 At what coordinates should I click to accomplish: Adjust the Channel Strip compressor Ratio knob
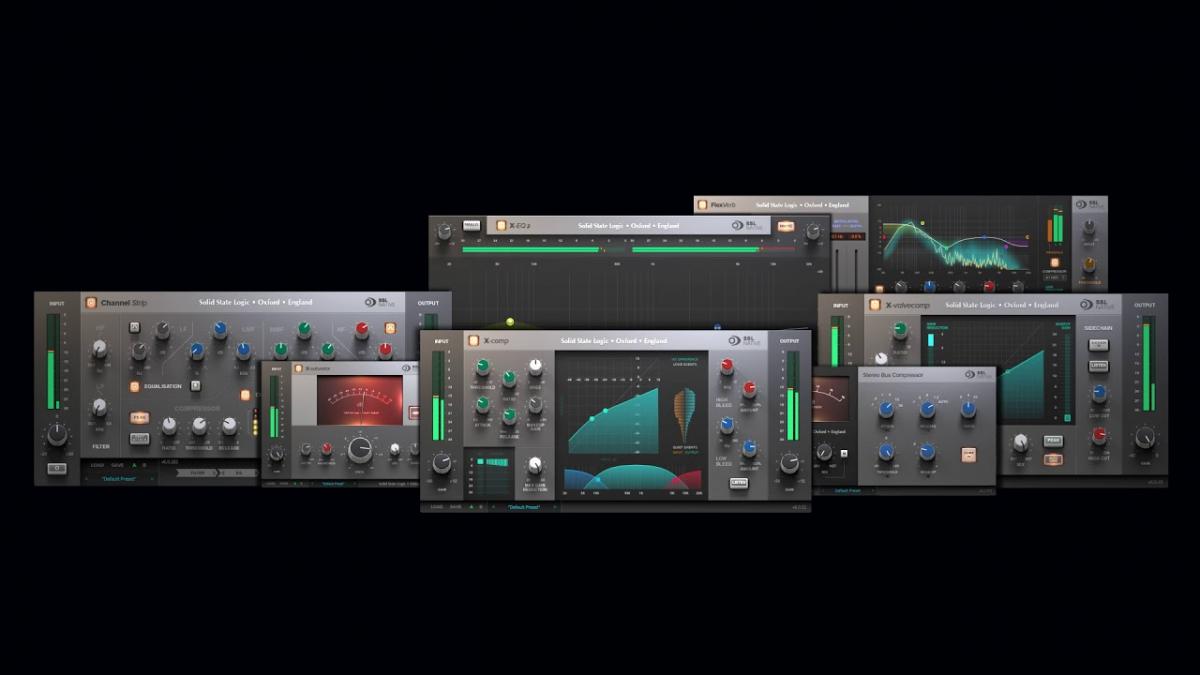point(169,425)
